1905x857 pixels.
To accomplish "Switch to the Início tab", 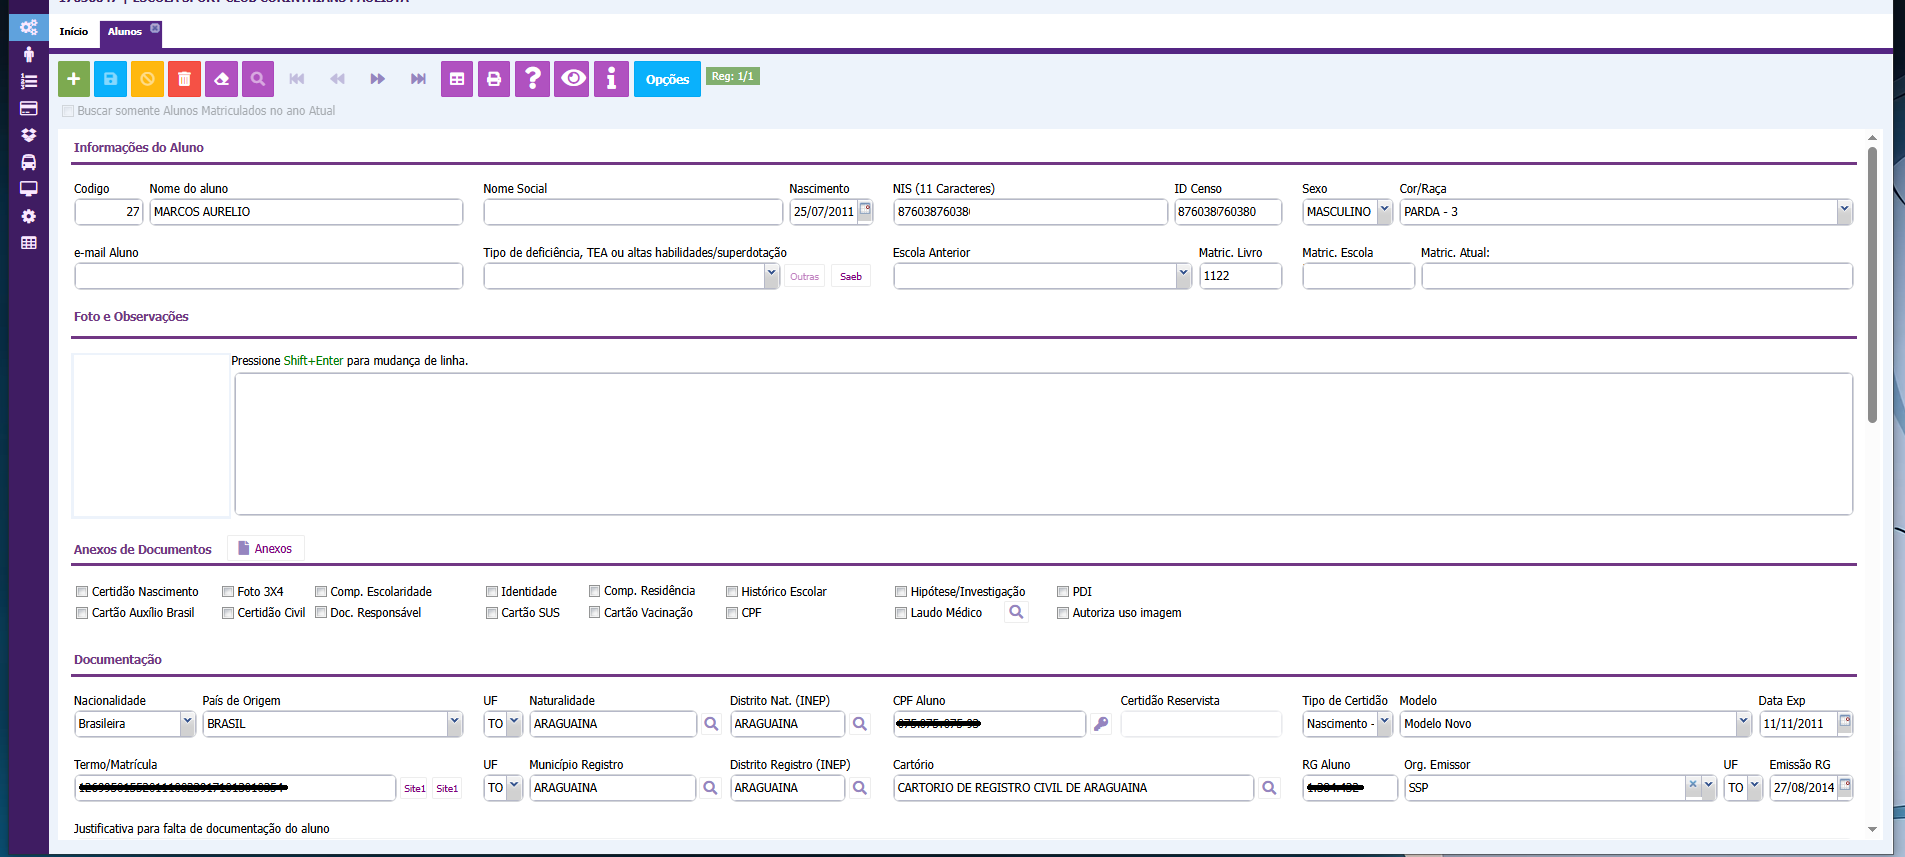I will click(x=74, y=32).
